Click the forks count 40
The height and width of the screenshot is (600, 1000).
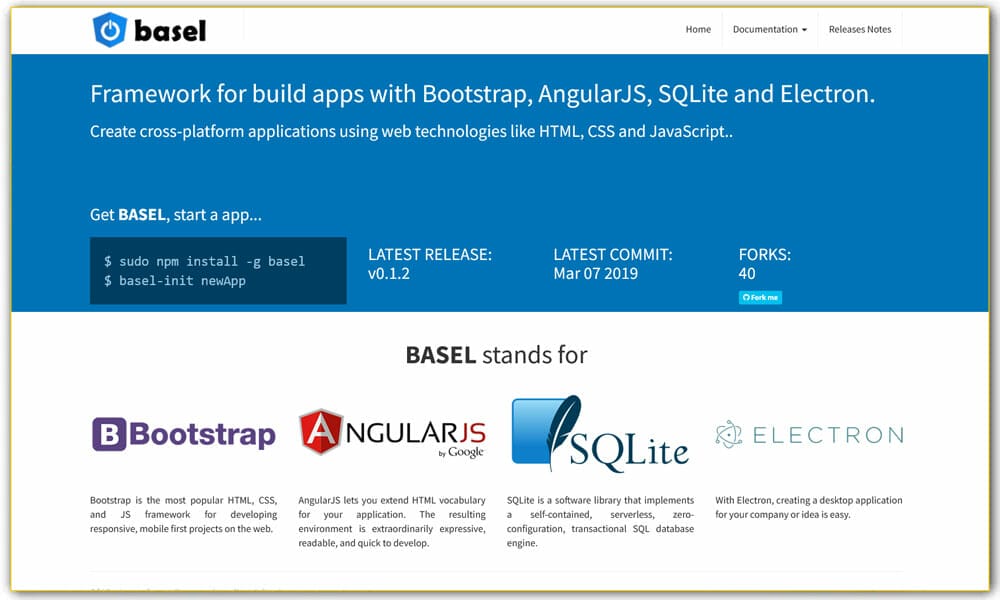(747, 273)
